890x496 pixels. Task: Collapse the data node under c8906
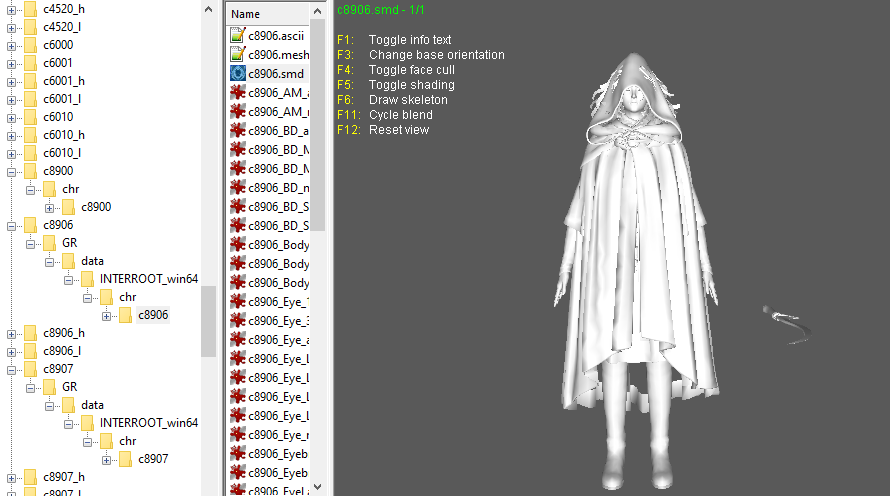pos(49,262)
